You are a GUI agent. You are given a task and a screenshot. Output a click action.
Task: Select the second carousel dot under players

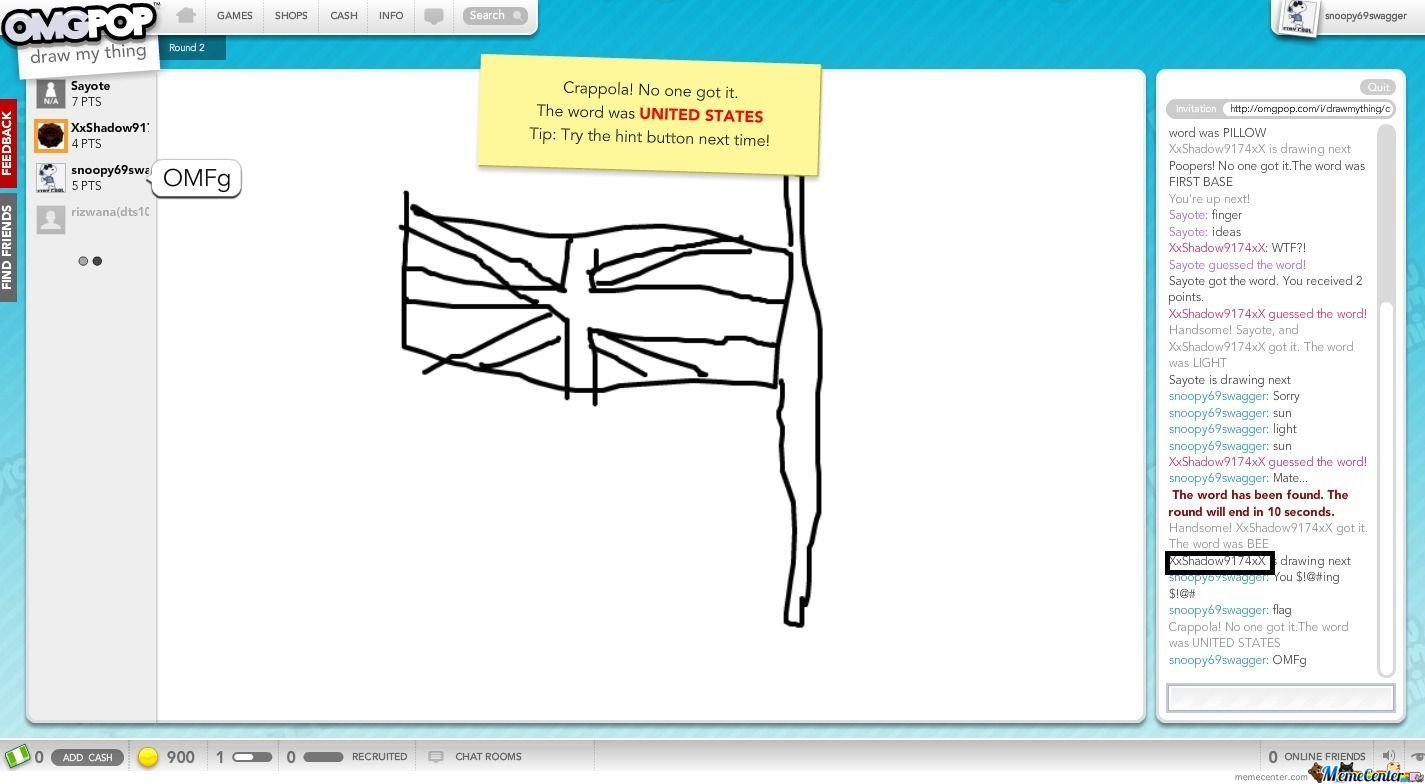pyautogui.click(x=97, y=260)
